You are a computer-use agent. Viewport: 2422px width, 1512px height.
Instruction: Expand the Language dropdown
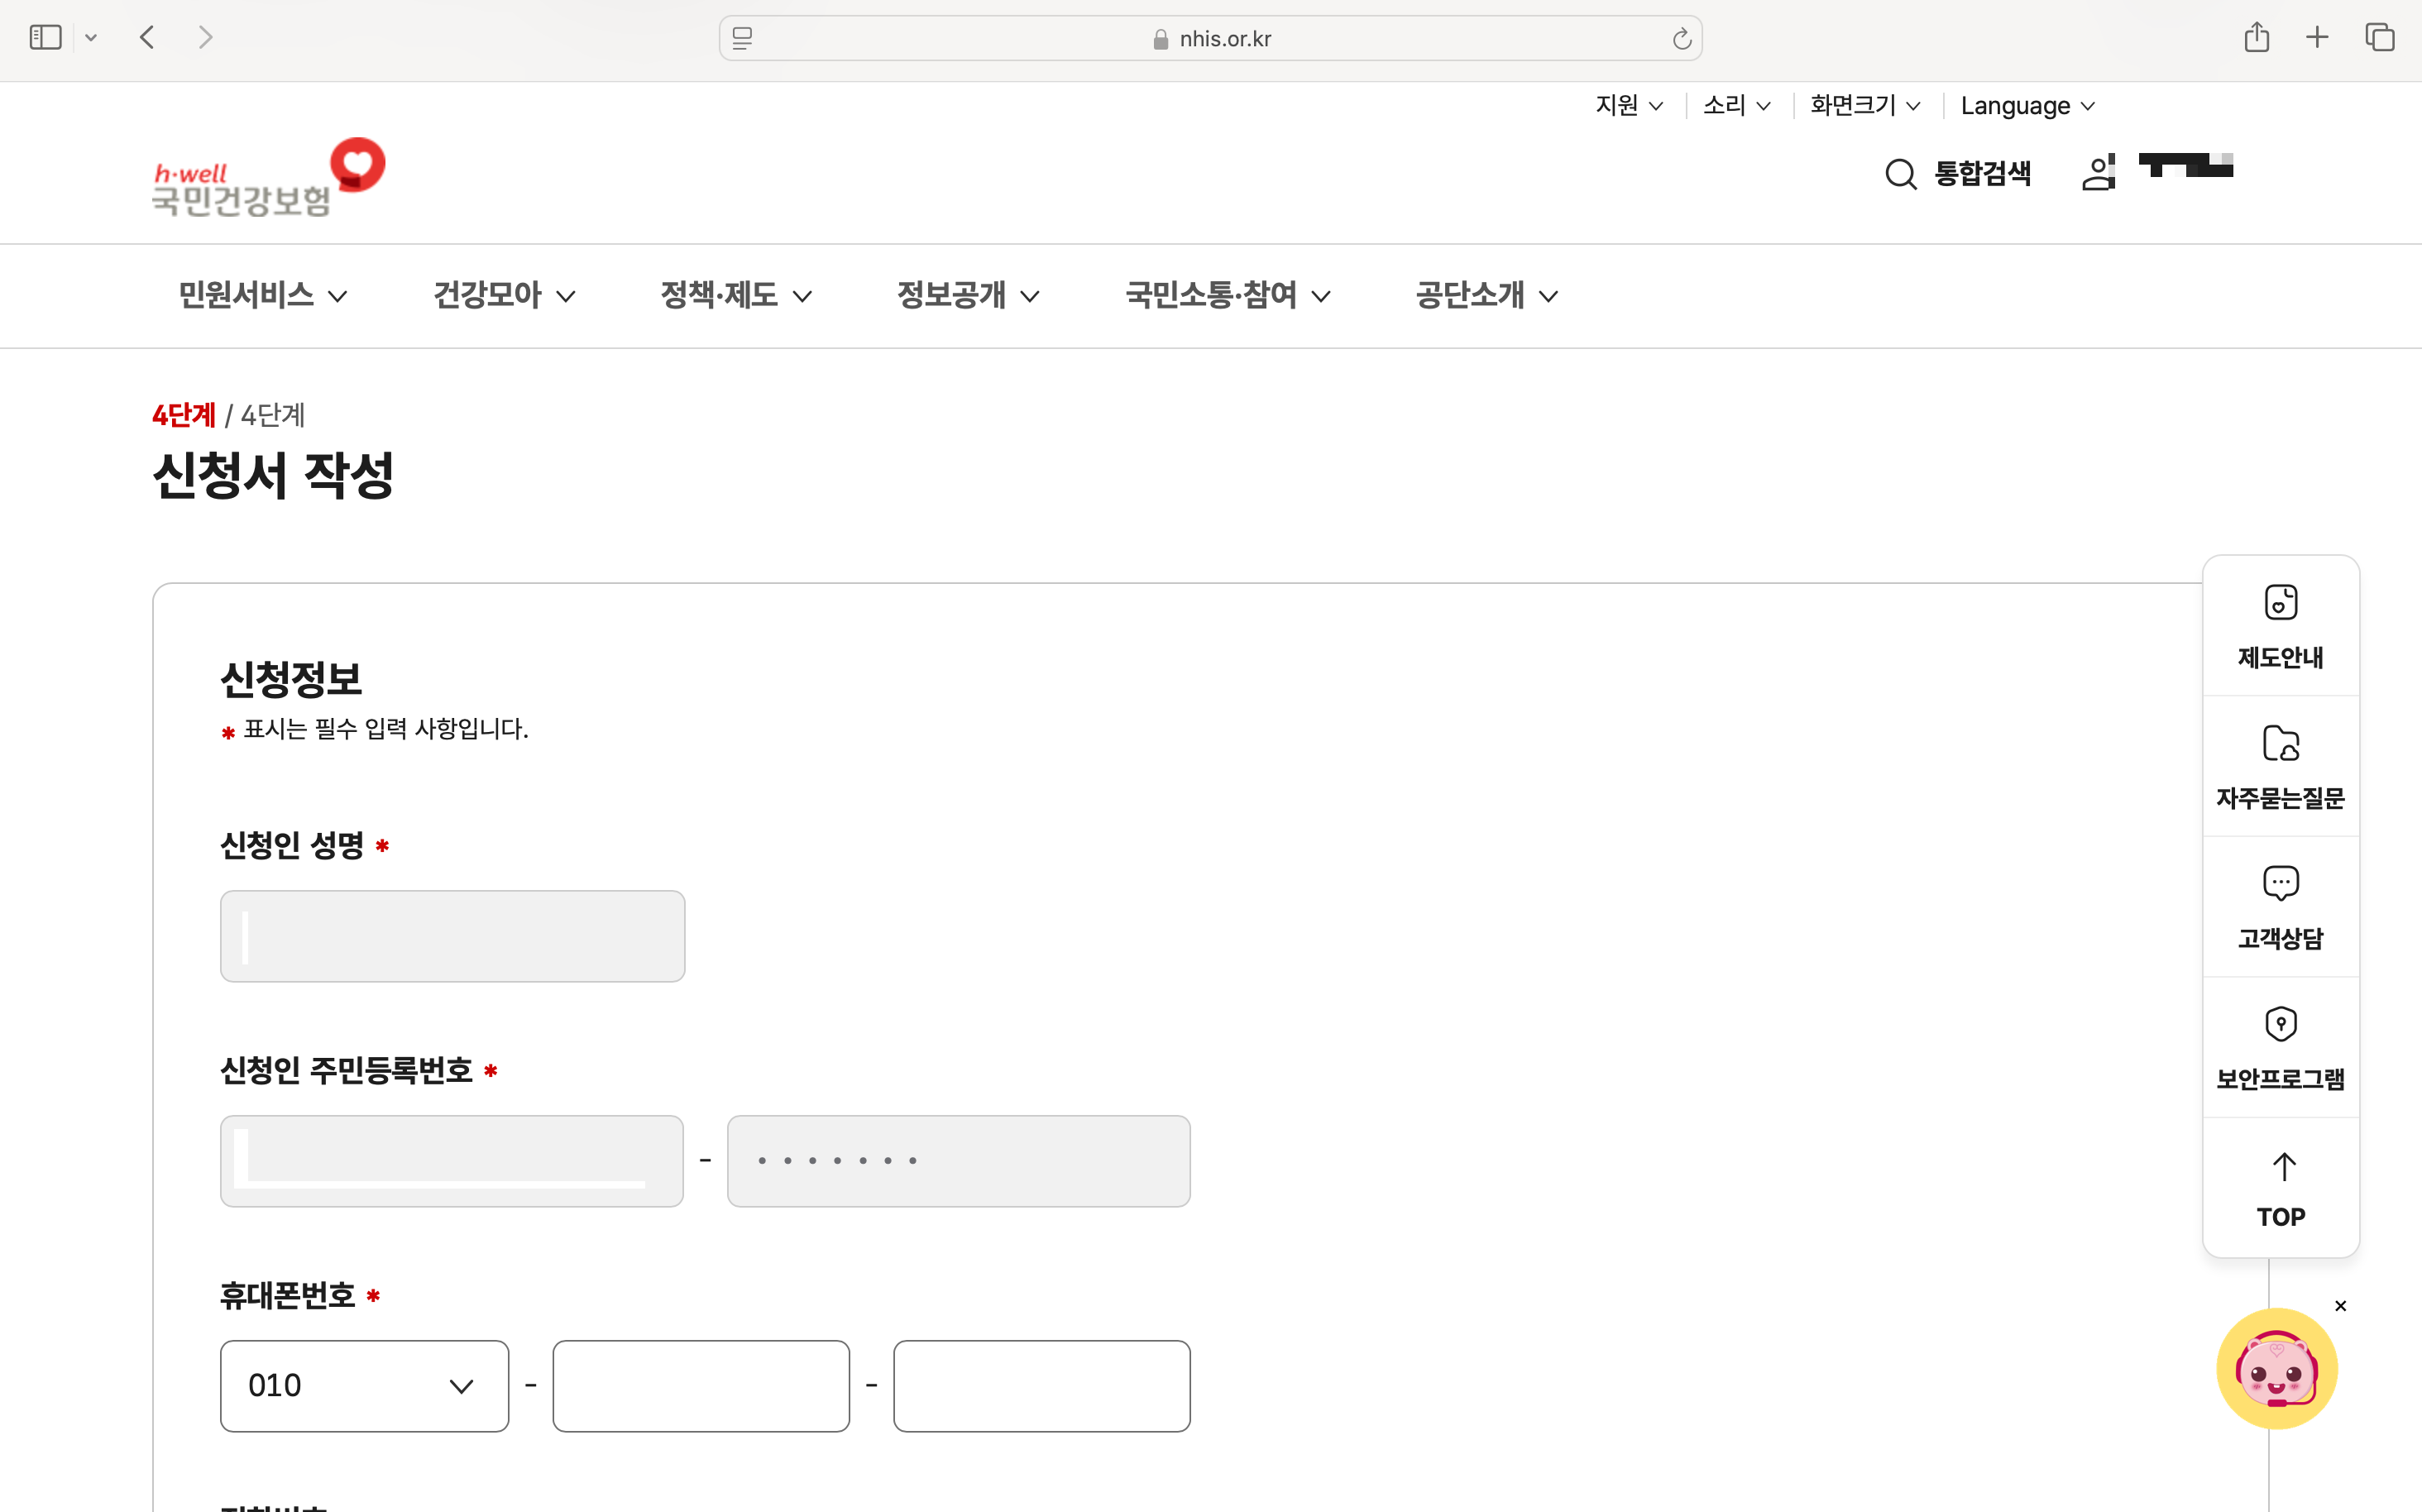coord(2027,106)
